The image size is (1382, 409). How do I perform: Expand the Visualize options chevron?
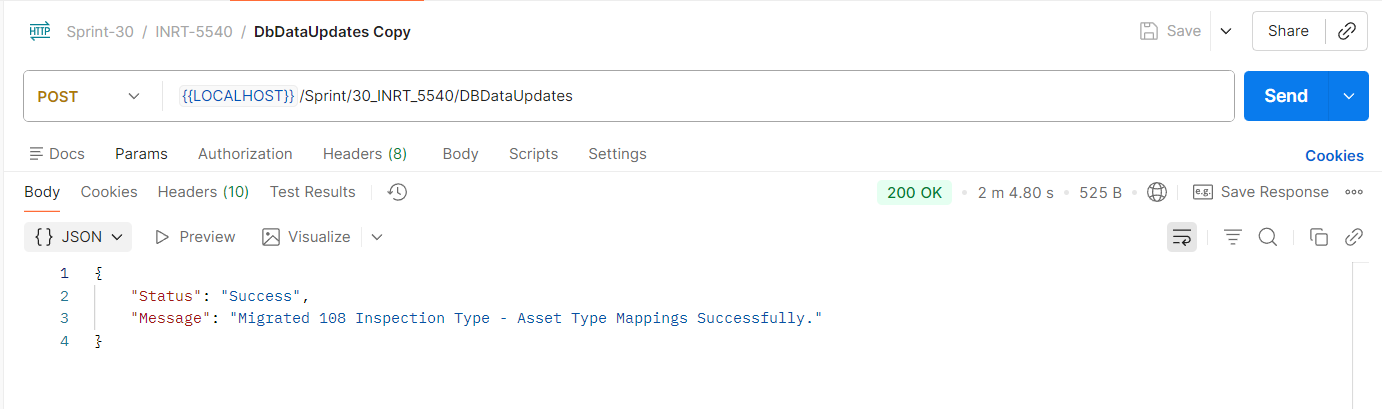coord(376,237)
